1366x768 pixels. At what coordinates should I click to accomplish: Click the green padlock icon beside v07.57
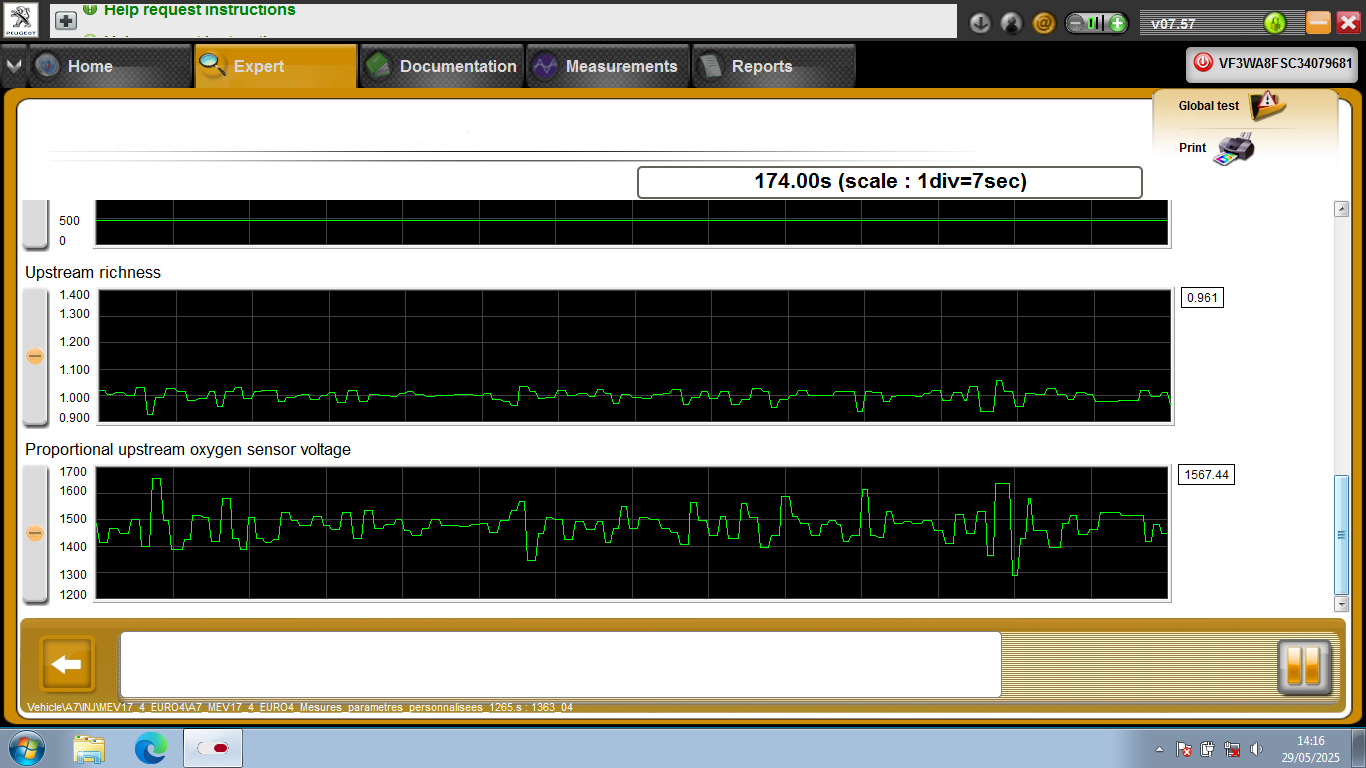click(1274, 23)
